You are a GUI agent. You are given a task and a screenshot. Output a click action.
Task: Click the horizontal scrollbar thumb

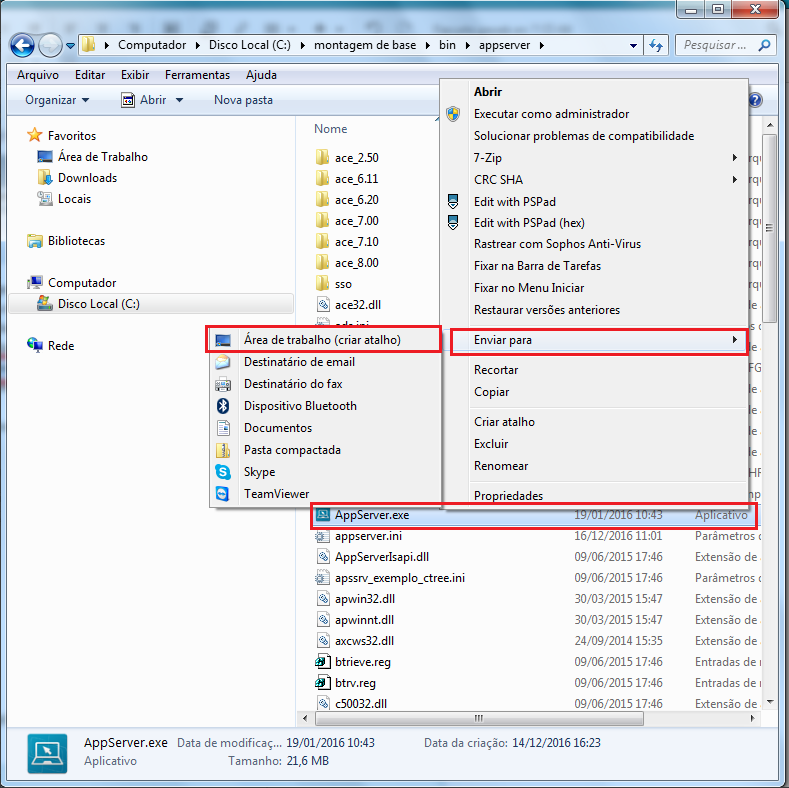click(x=479, y=718)
